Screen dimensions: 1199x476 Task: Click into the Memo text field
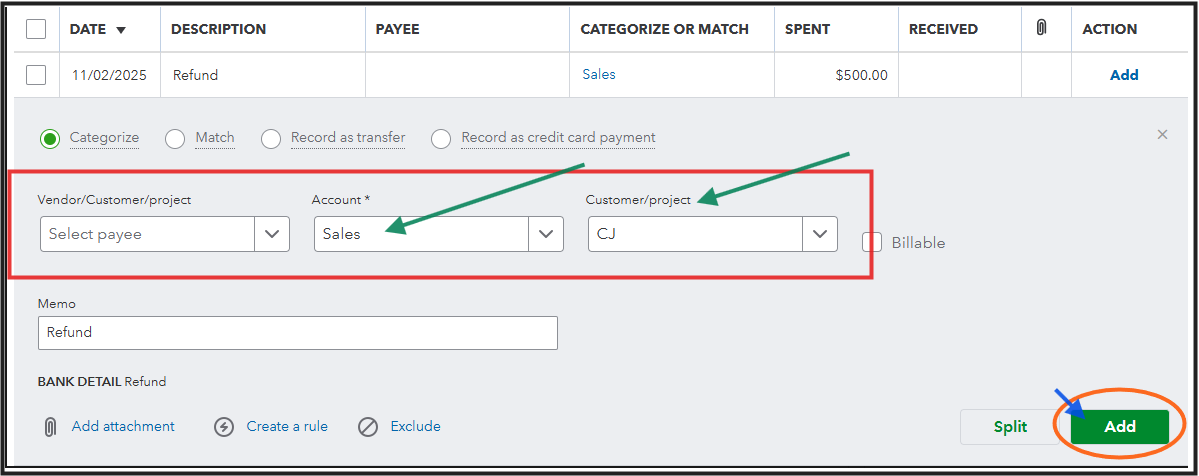coord(297,333)
